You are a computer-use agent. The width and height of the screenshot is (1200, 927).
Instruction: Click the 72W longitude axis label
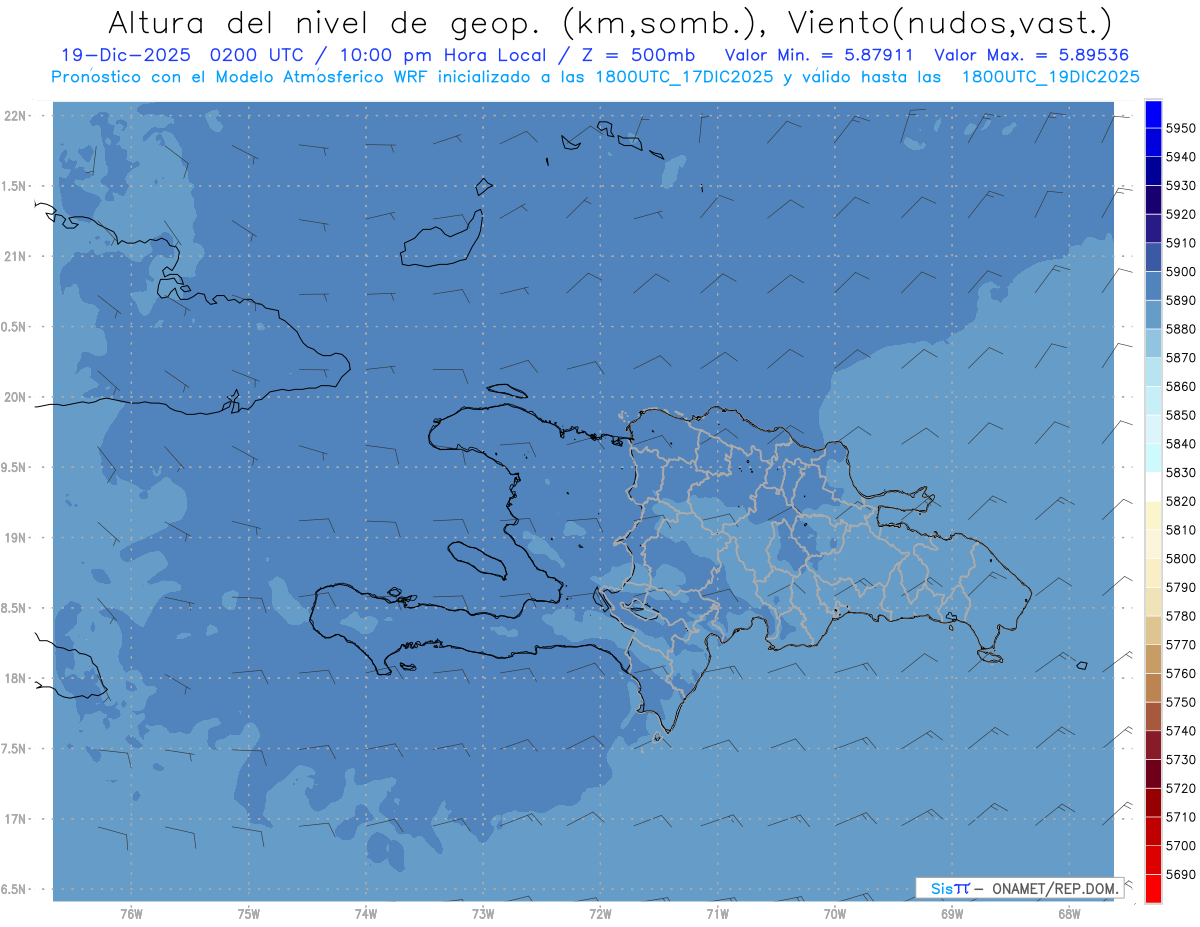pos(600,913)
